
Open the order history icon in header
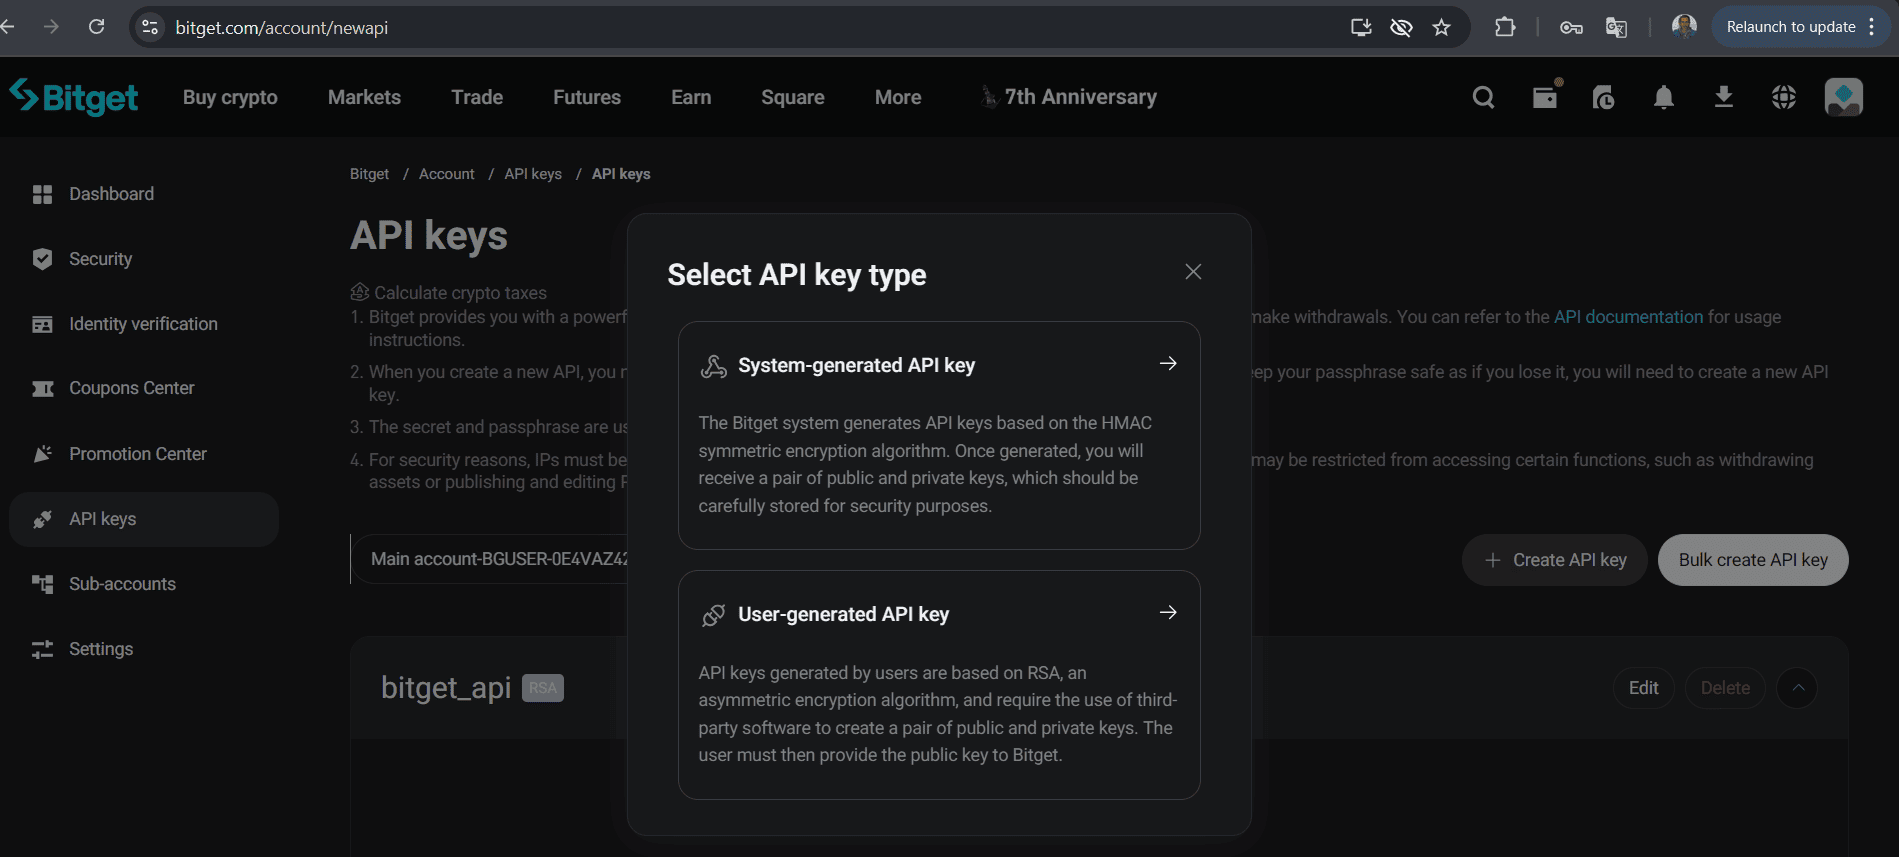pyautogui.click(x=1604, y=97)
